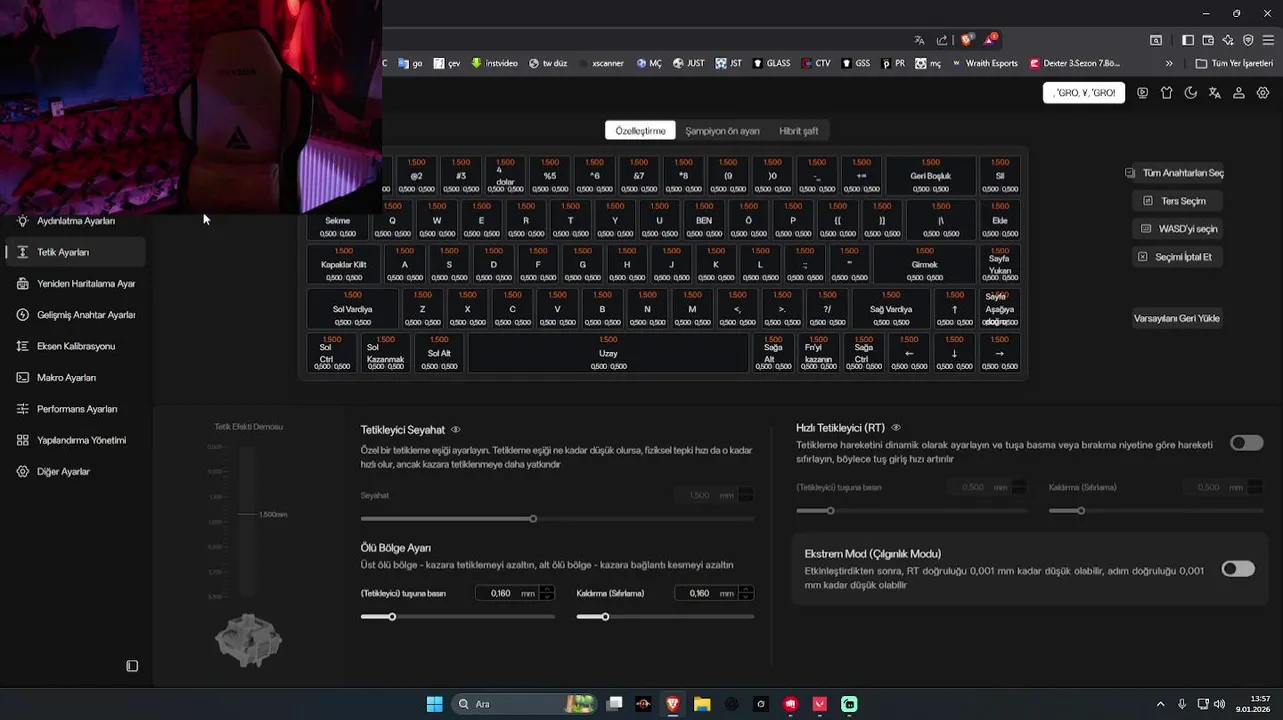Image resolution: width=1283 pixels, height=720 pixels.
Task: Open Brave Leo AI sparkle icon
Action: tap(1228, 40)
